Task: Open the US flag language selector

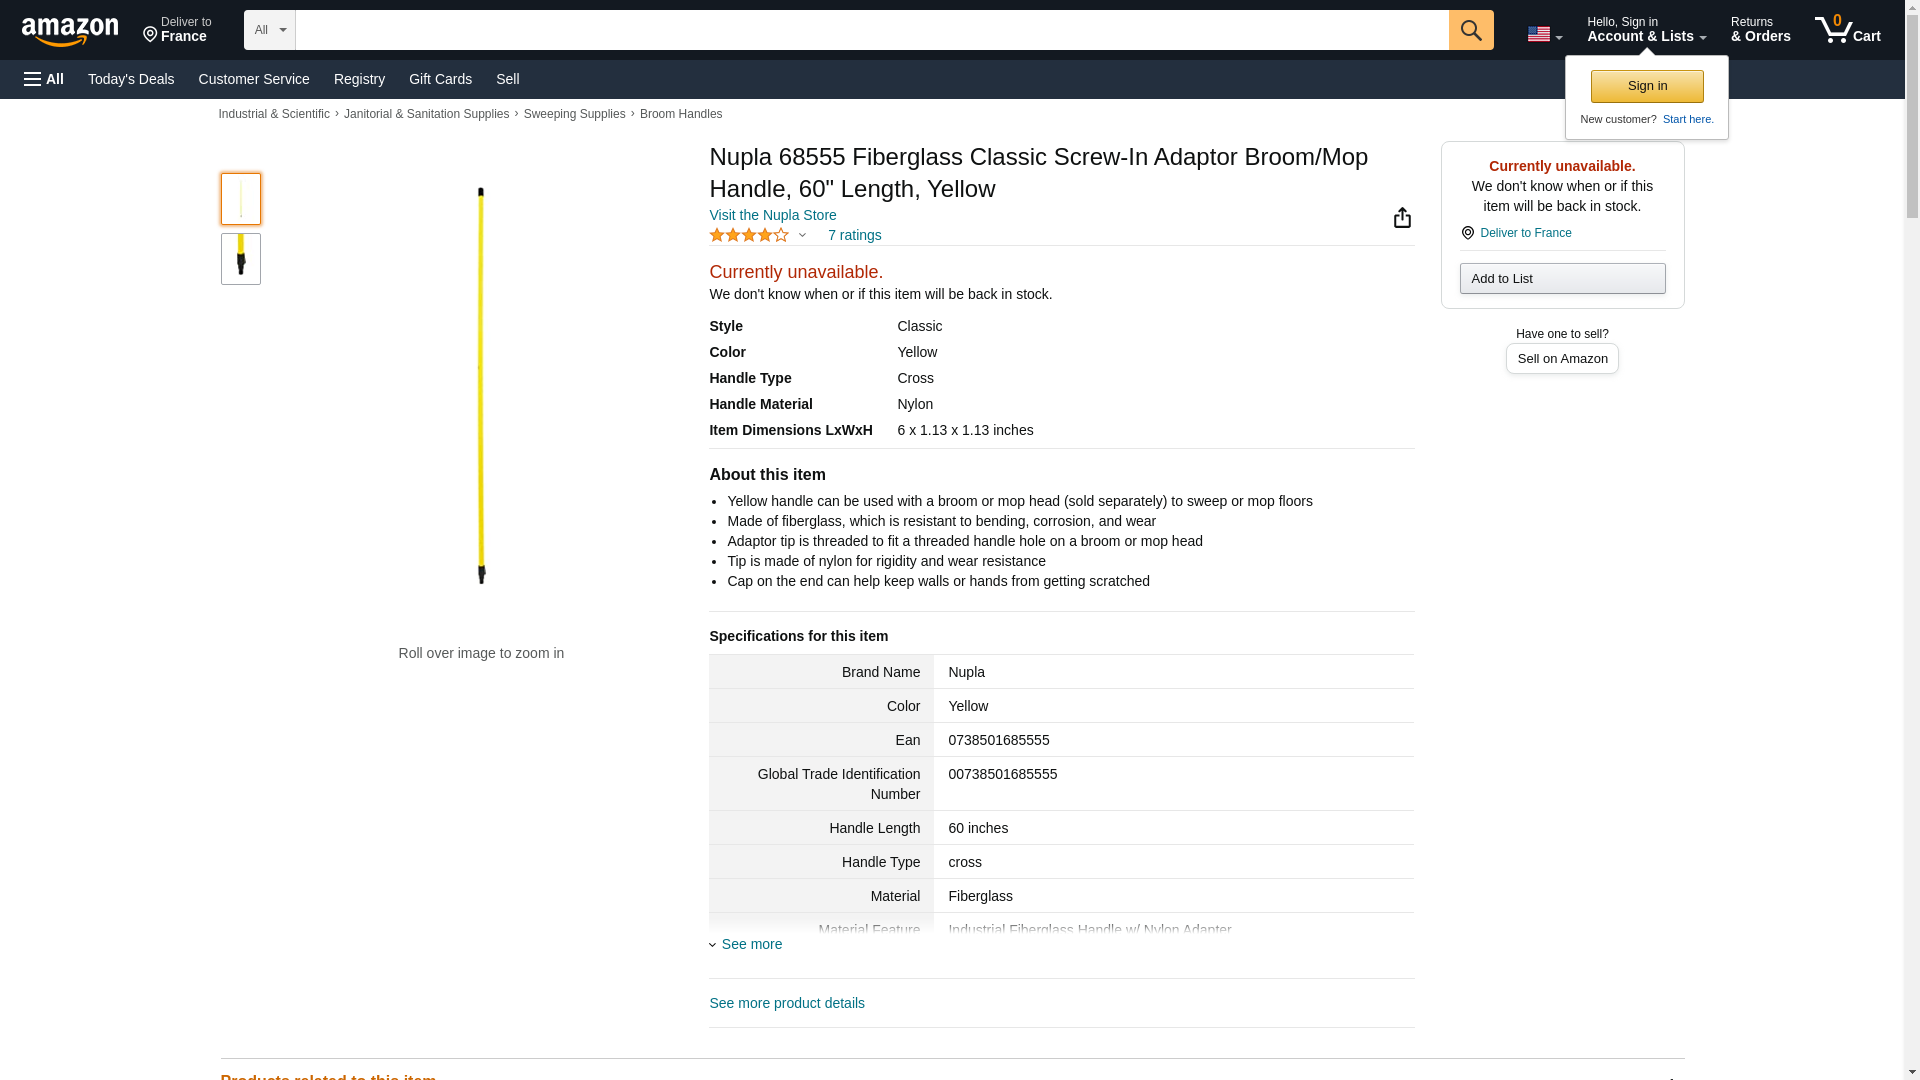Action: point(1544,34)
